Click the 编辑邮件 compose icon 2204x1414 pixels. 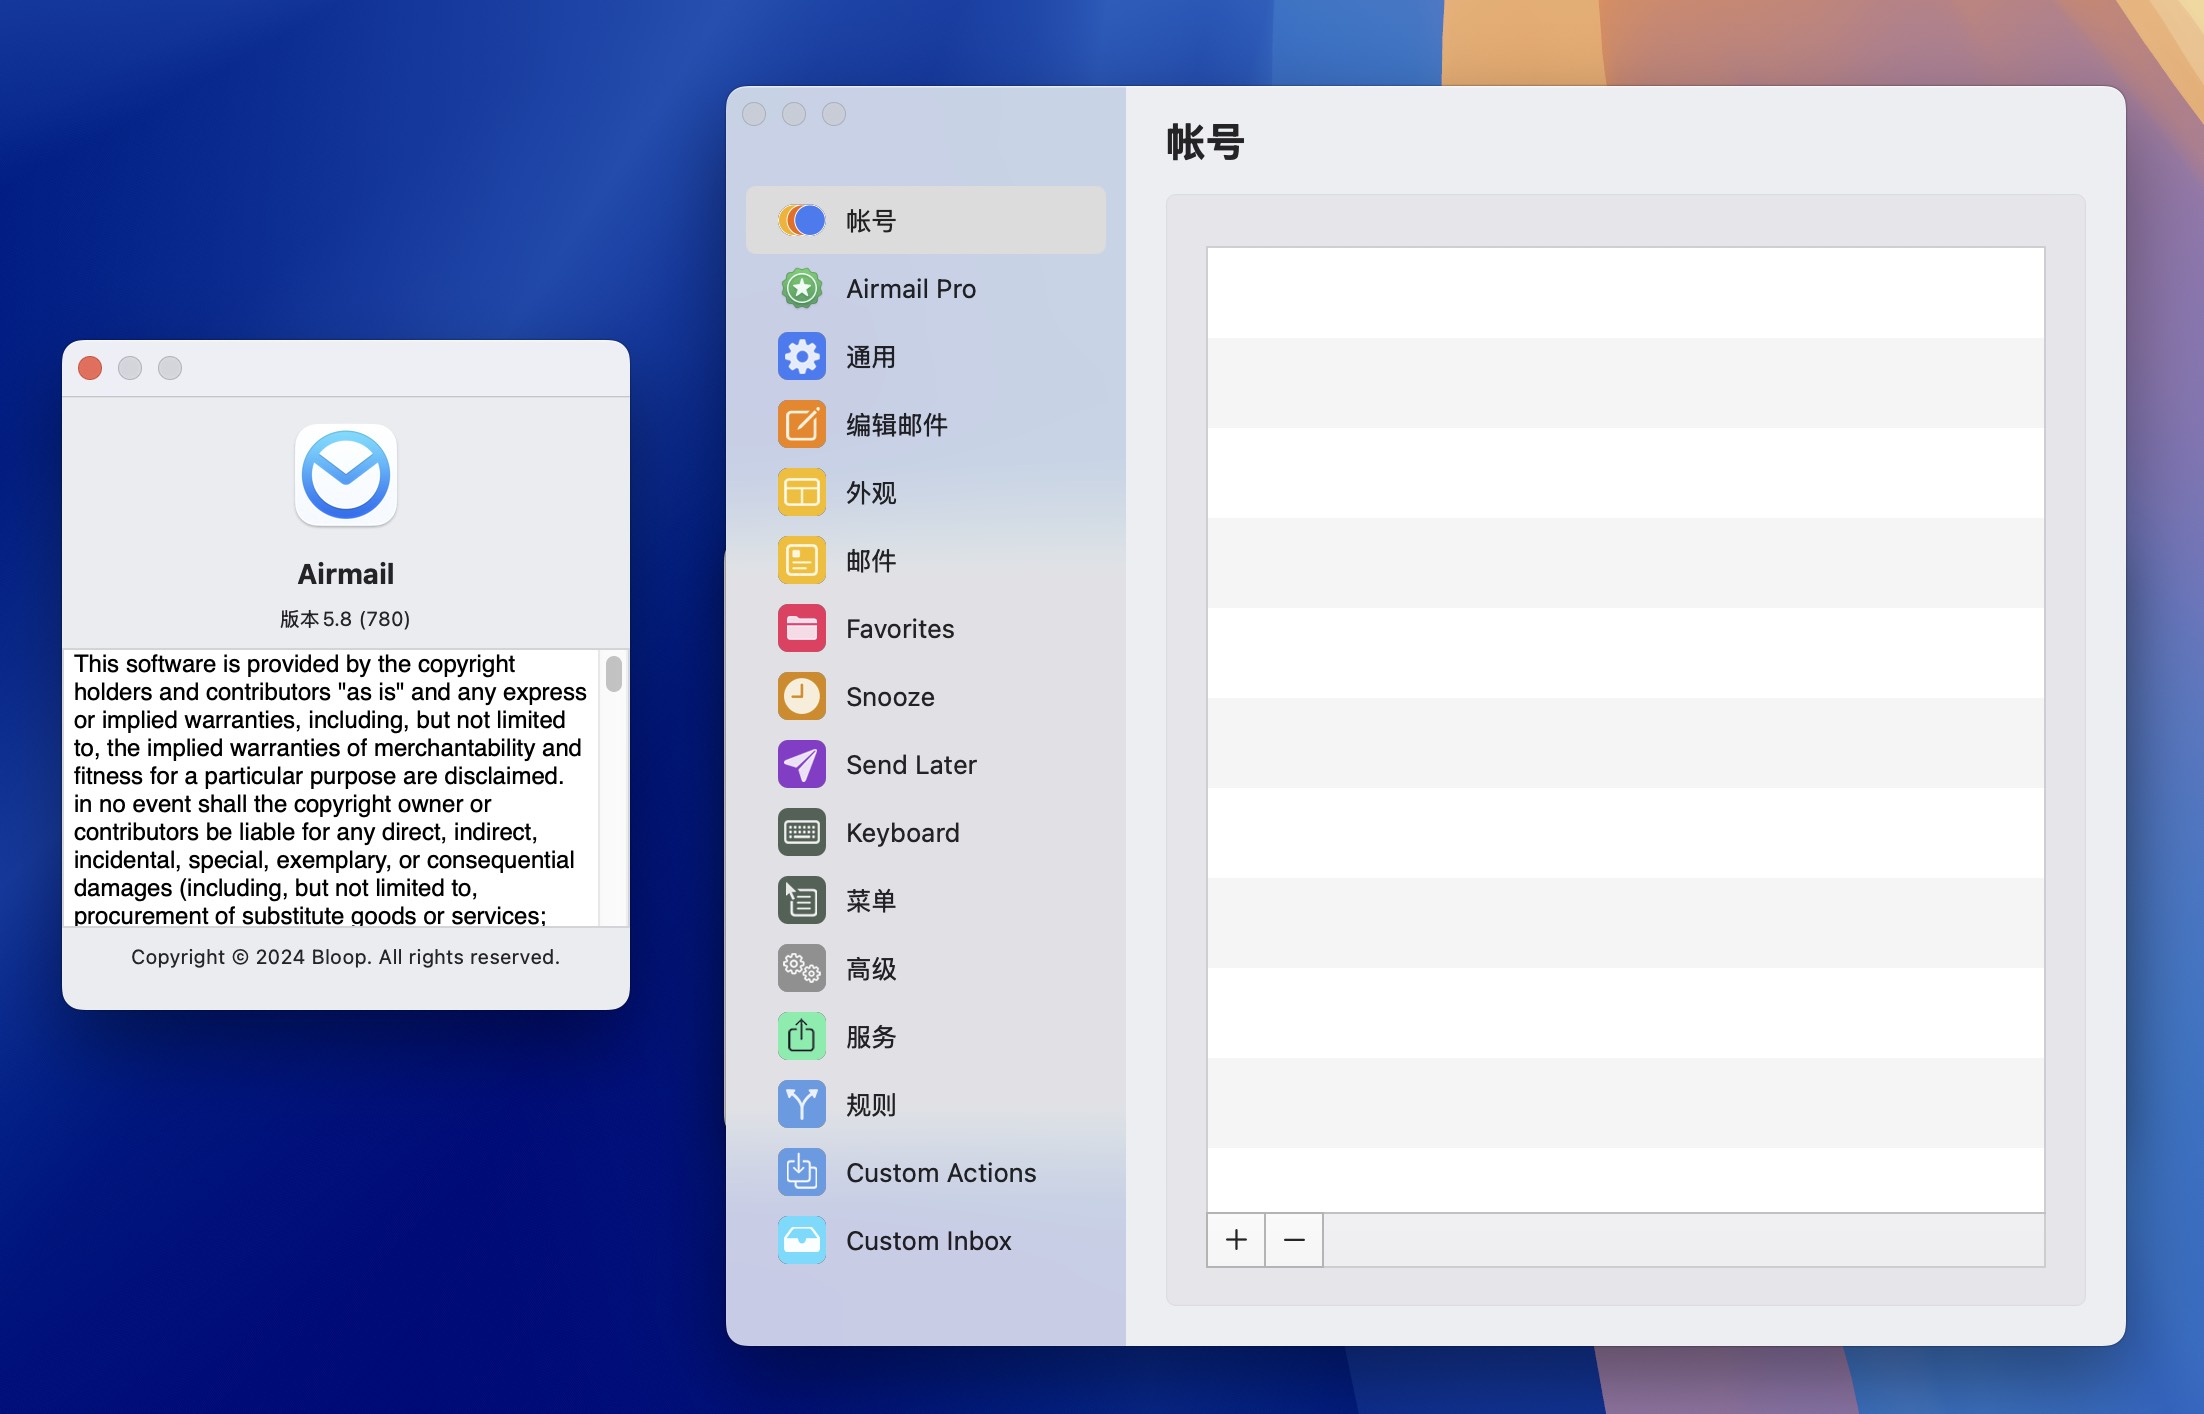coord(802,424)
